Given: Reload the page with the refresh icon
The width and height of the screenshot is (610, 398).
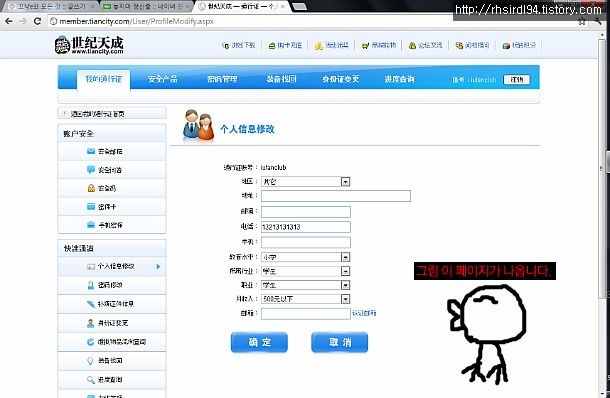Looking at the screenshot, I should (x=37, y=21).
